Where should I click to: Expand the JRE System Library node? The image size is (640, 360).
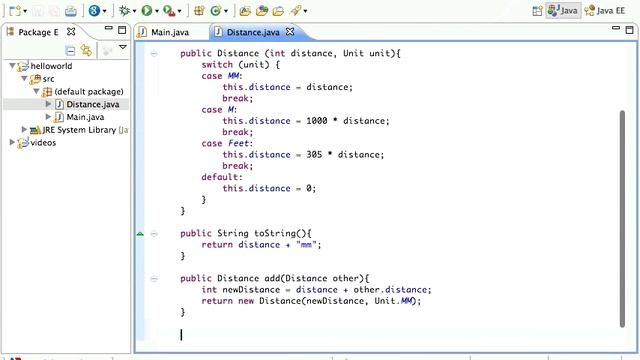coord(24,129)
